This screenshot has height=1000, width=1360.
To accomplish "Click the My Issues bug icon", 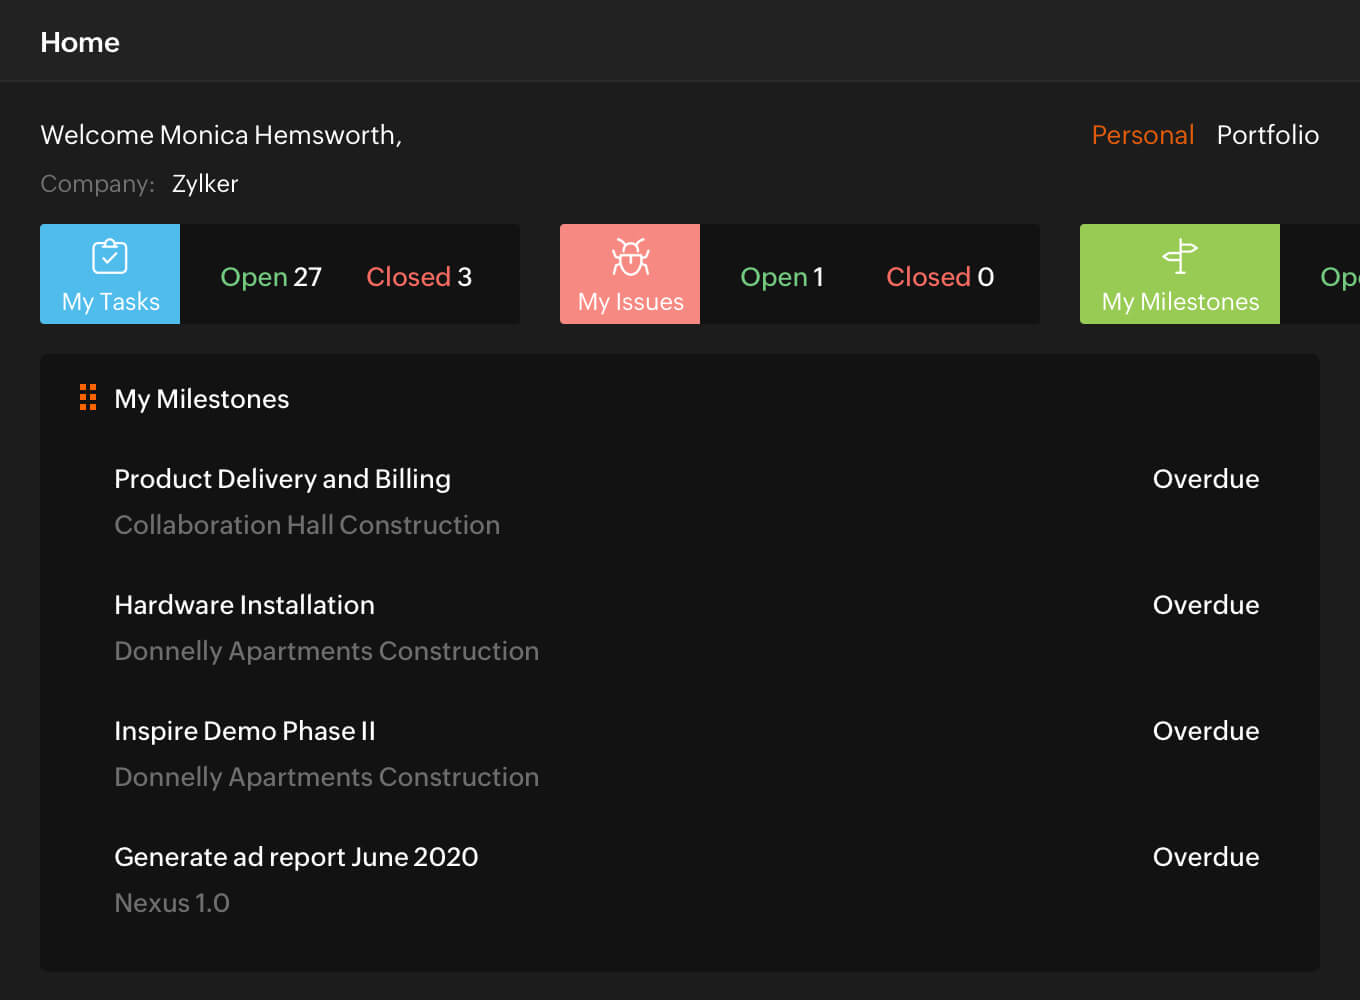I will tap(630, 257).
